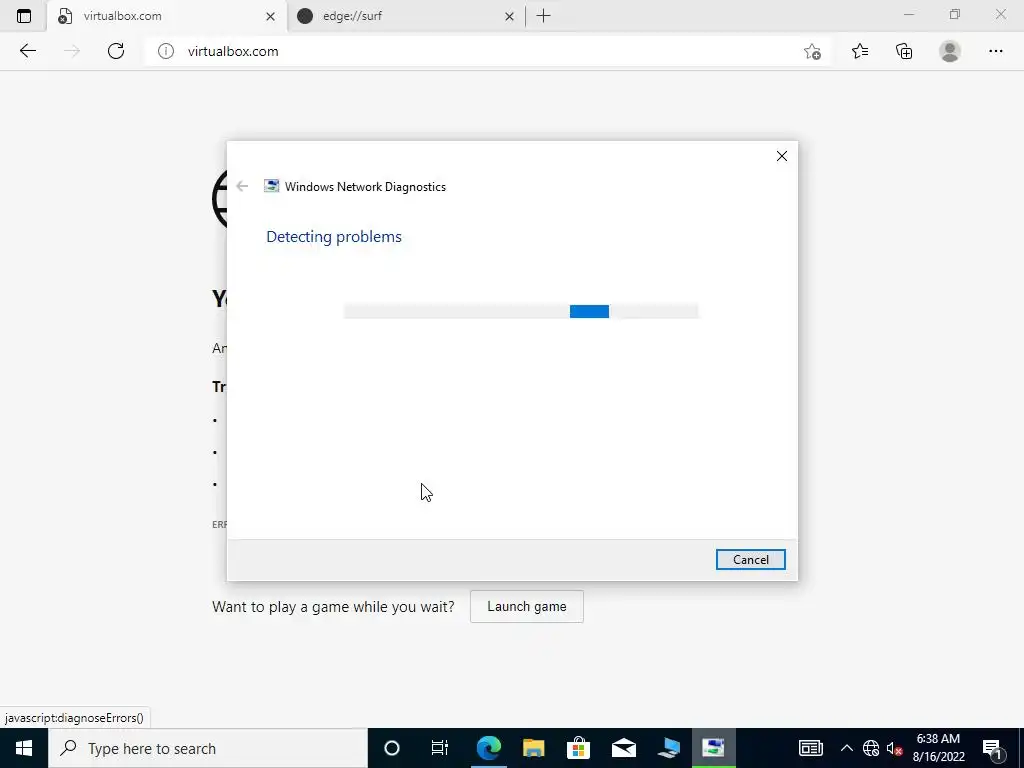The image size is (1024, 768).
Task: Open the Favorites list
Action: tap(860, 51)
